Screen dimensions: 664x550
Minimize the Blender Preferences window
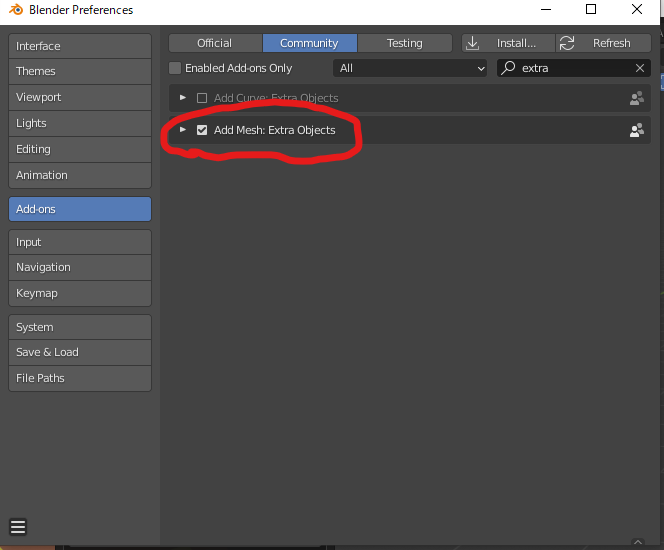point(546,9)
